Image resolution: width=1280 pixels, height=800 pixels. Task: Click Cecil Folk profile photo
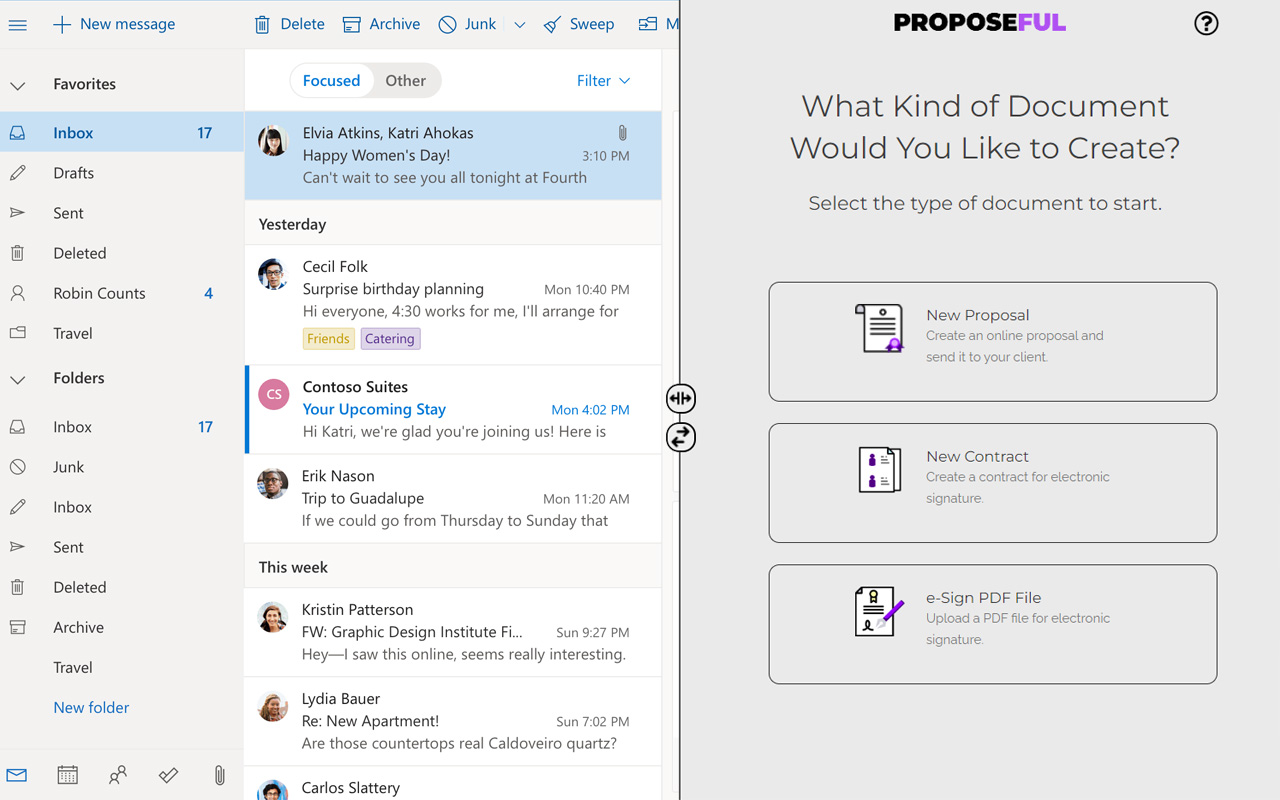273,274
